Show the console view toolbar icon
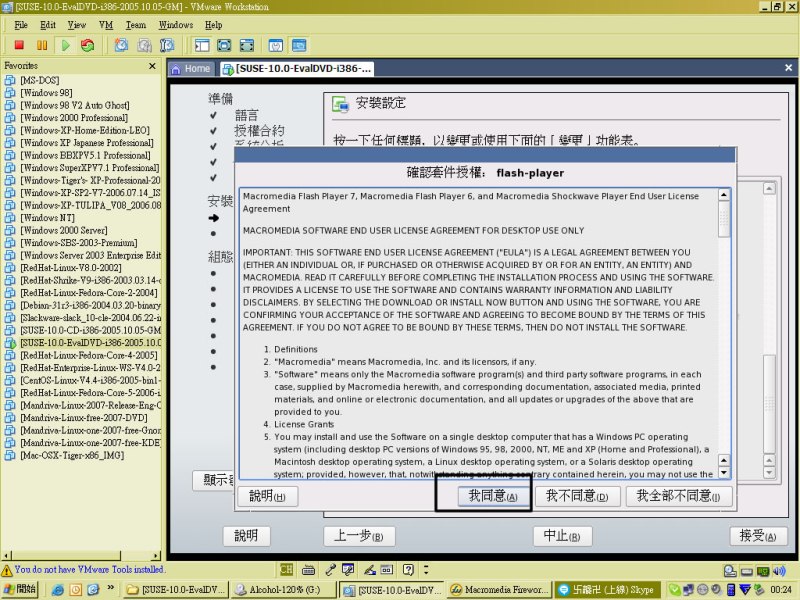This screenshot has width=800, height=600. [299, 45]
